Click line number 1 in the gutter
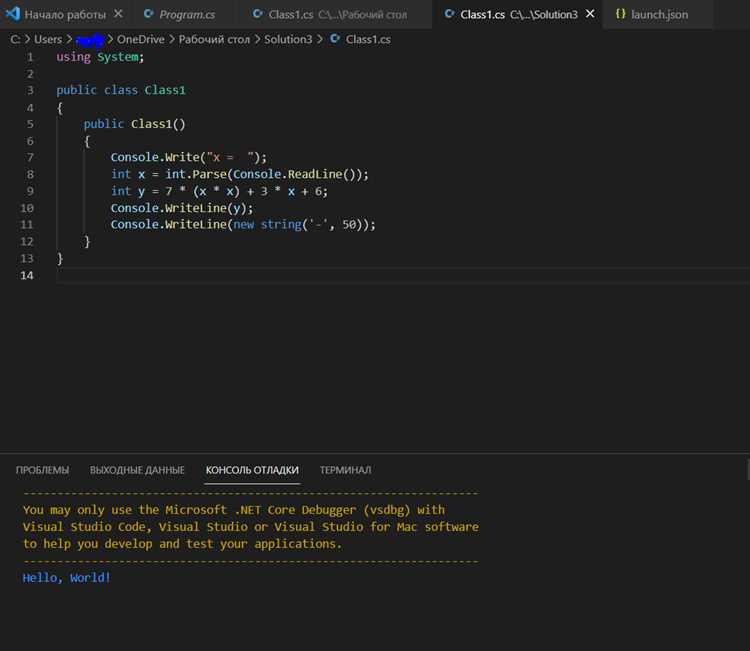The height and width of the screenshot is (651, 750). (30, 57)
